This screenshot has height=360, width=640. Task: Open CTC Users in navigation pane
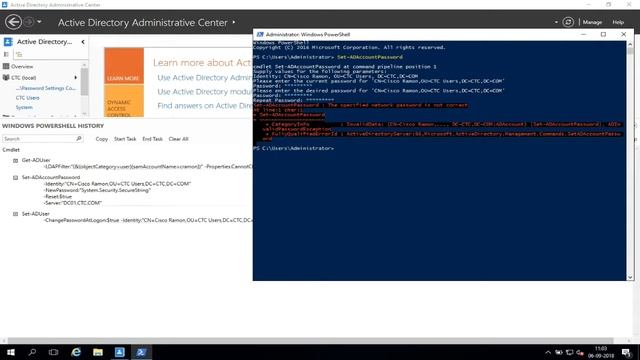tap(27, 98)
